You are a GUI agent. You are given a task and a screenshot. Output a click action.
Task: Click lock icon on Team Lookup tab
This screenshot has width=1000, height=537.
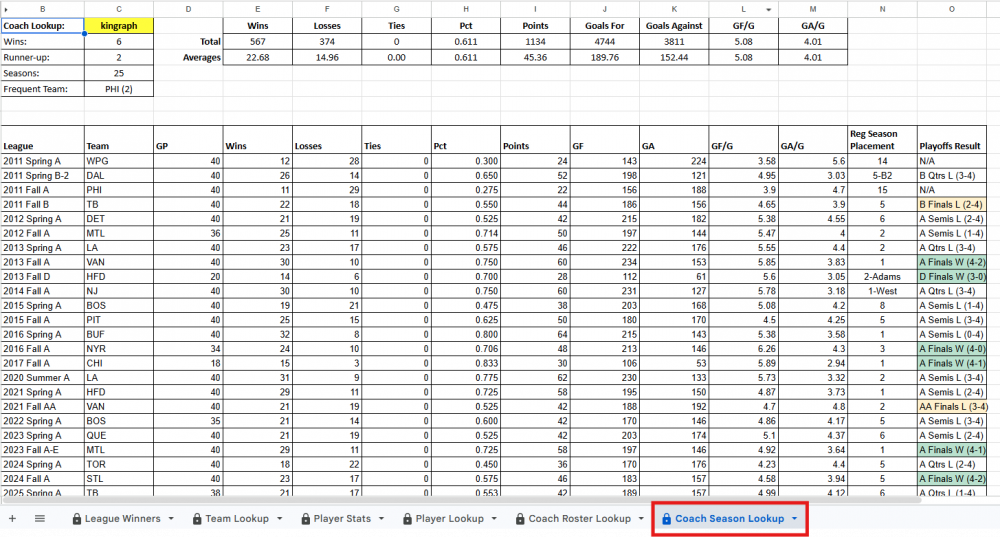tap(197, 519)
